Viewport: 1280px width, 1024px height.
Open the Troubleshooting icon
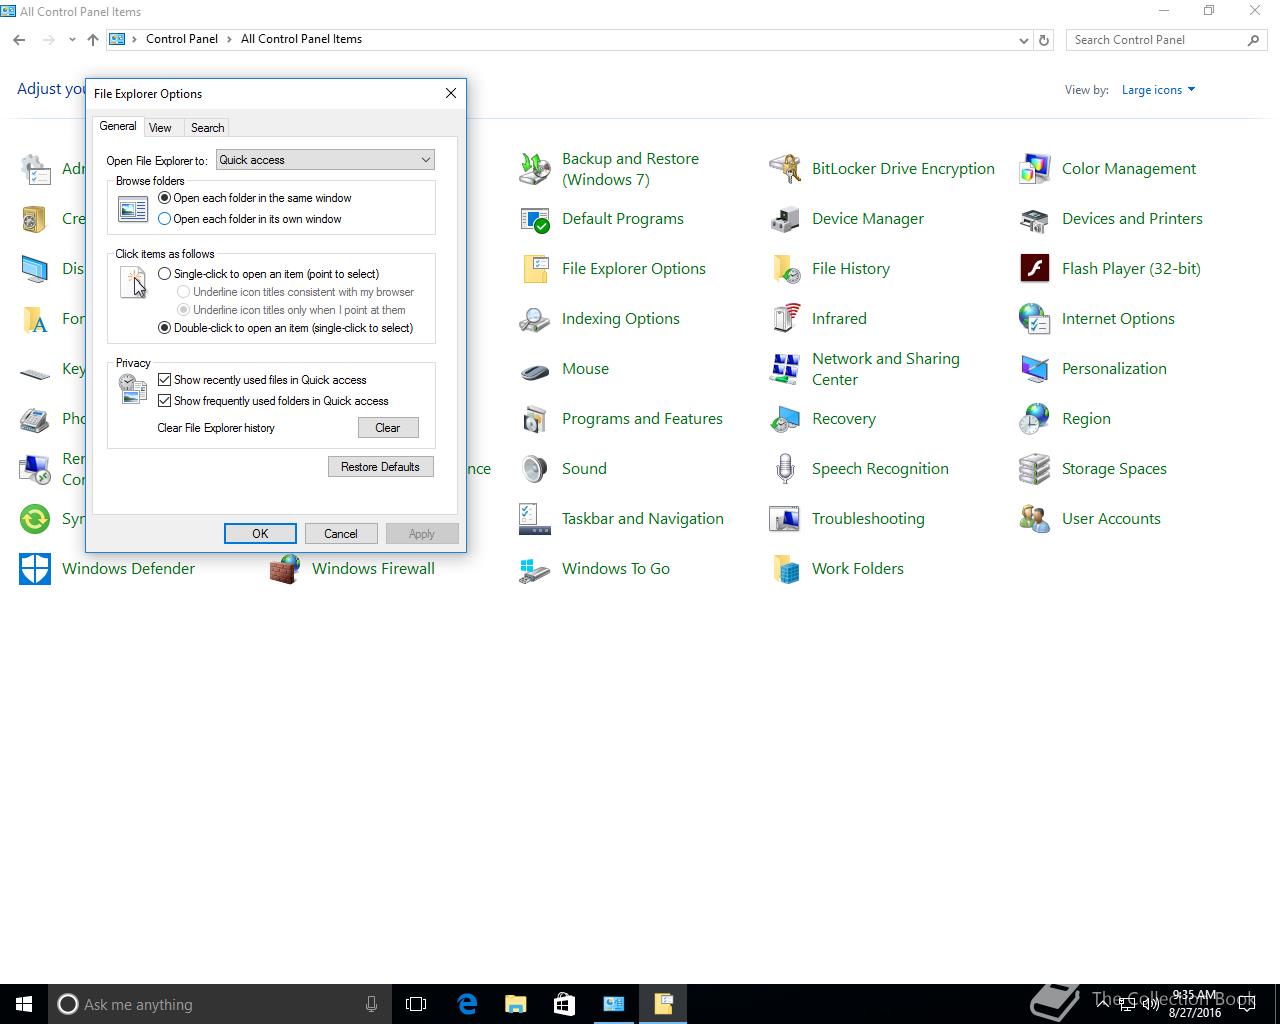pos(785,519)
